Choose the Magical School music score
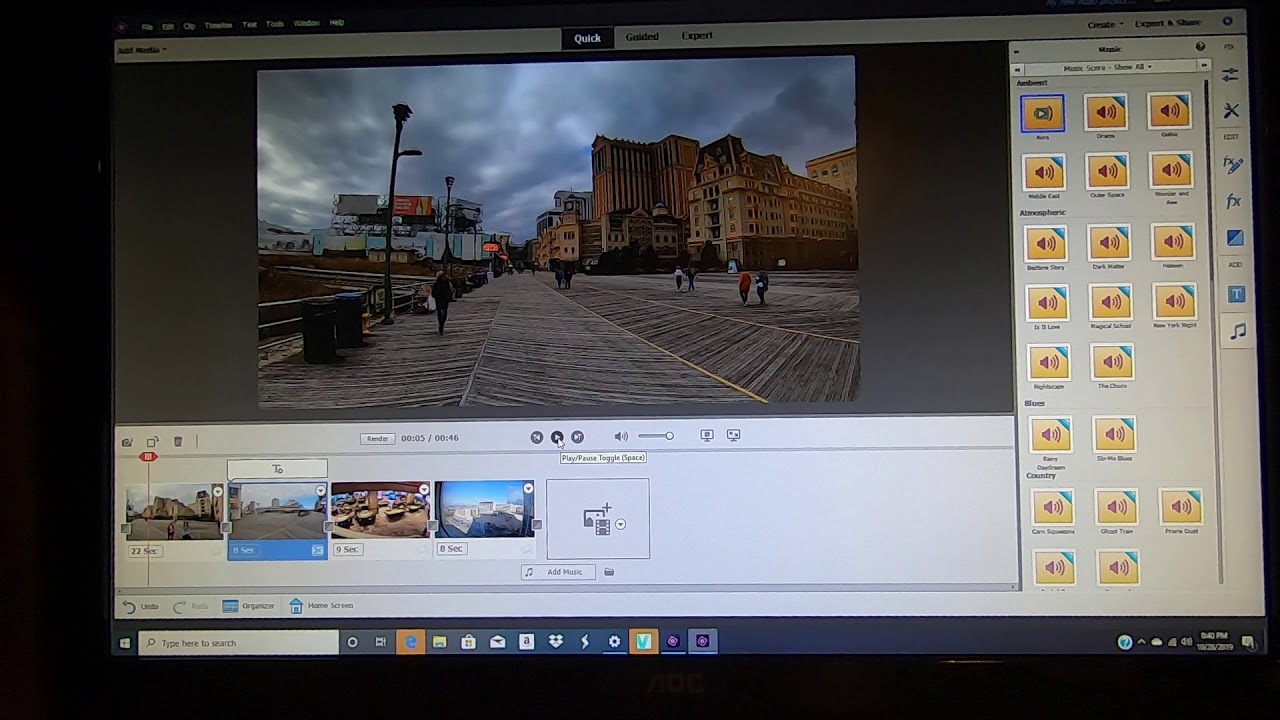 [x=1111, y=302]
